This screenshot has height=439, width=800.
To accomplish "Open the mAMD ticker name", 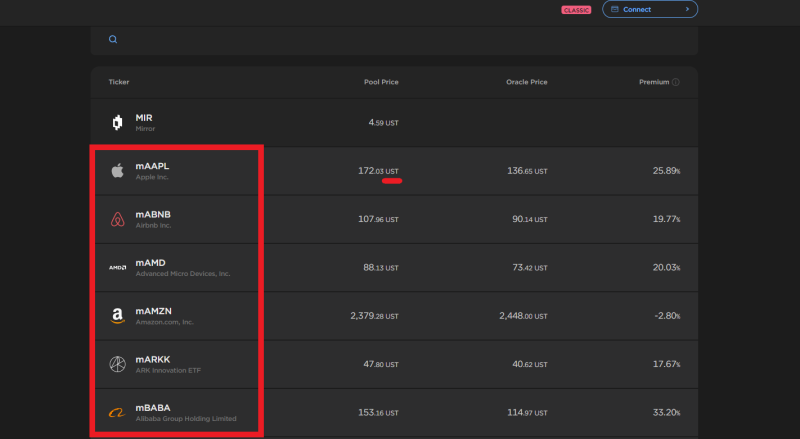I will click(151, 262).
